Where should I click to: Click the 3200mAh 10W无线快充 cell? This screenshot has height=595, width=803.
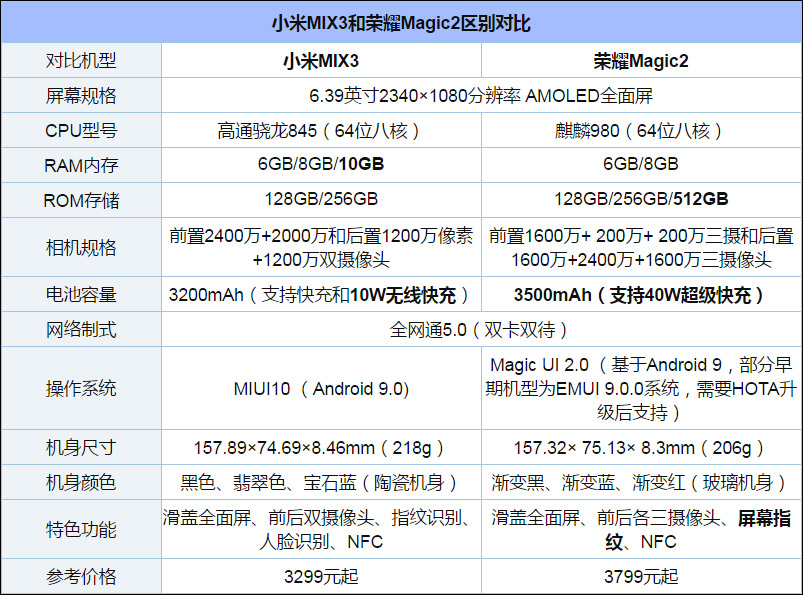(321, 295)
